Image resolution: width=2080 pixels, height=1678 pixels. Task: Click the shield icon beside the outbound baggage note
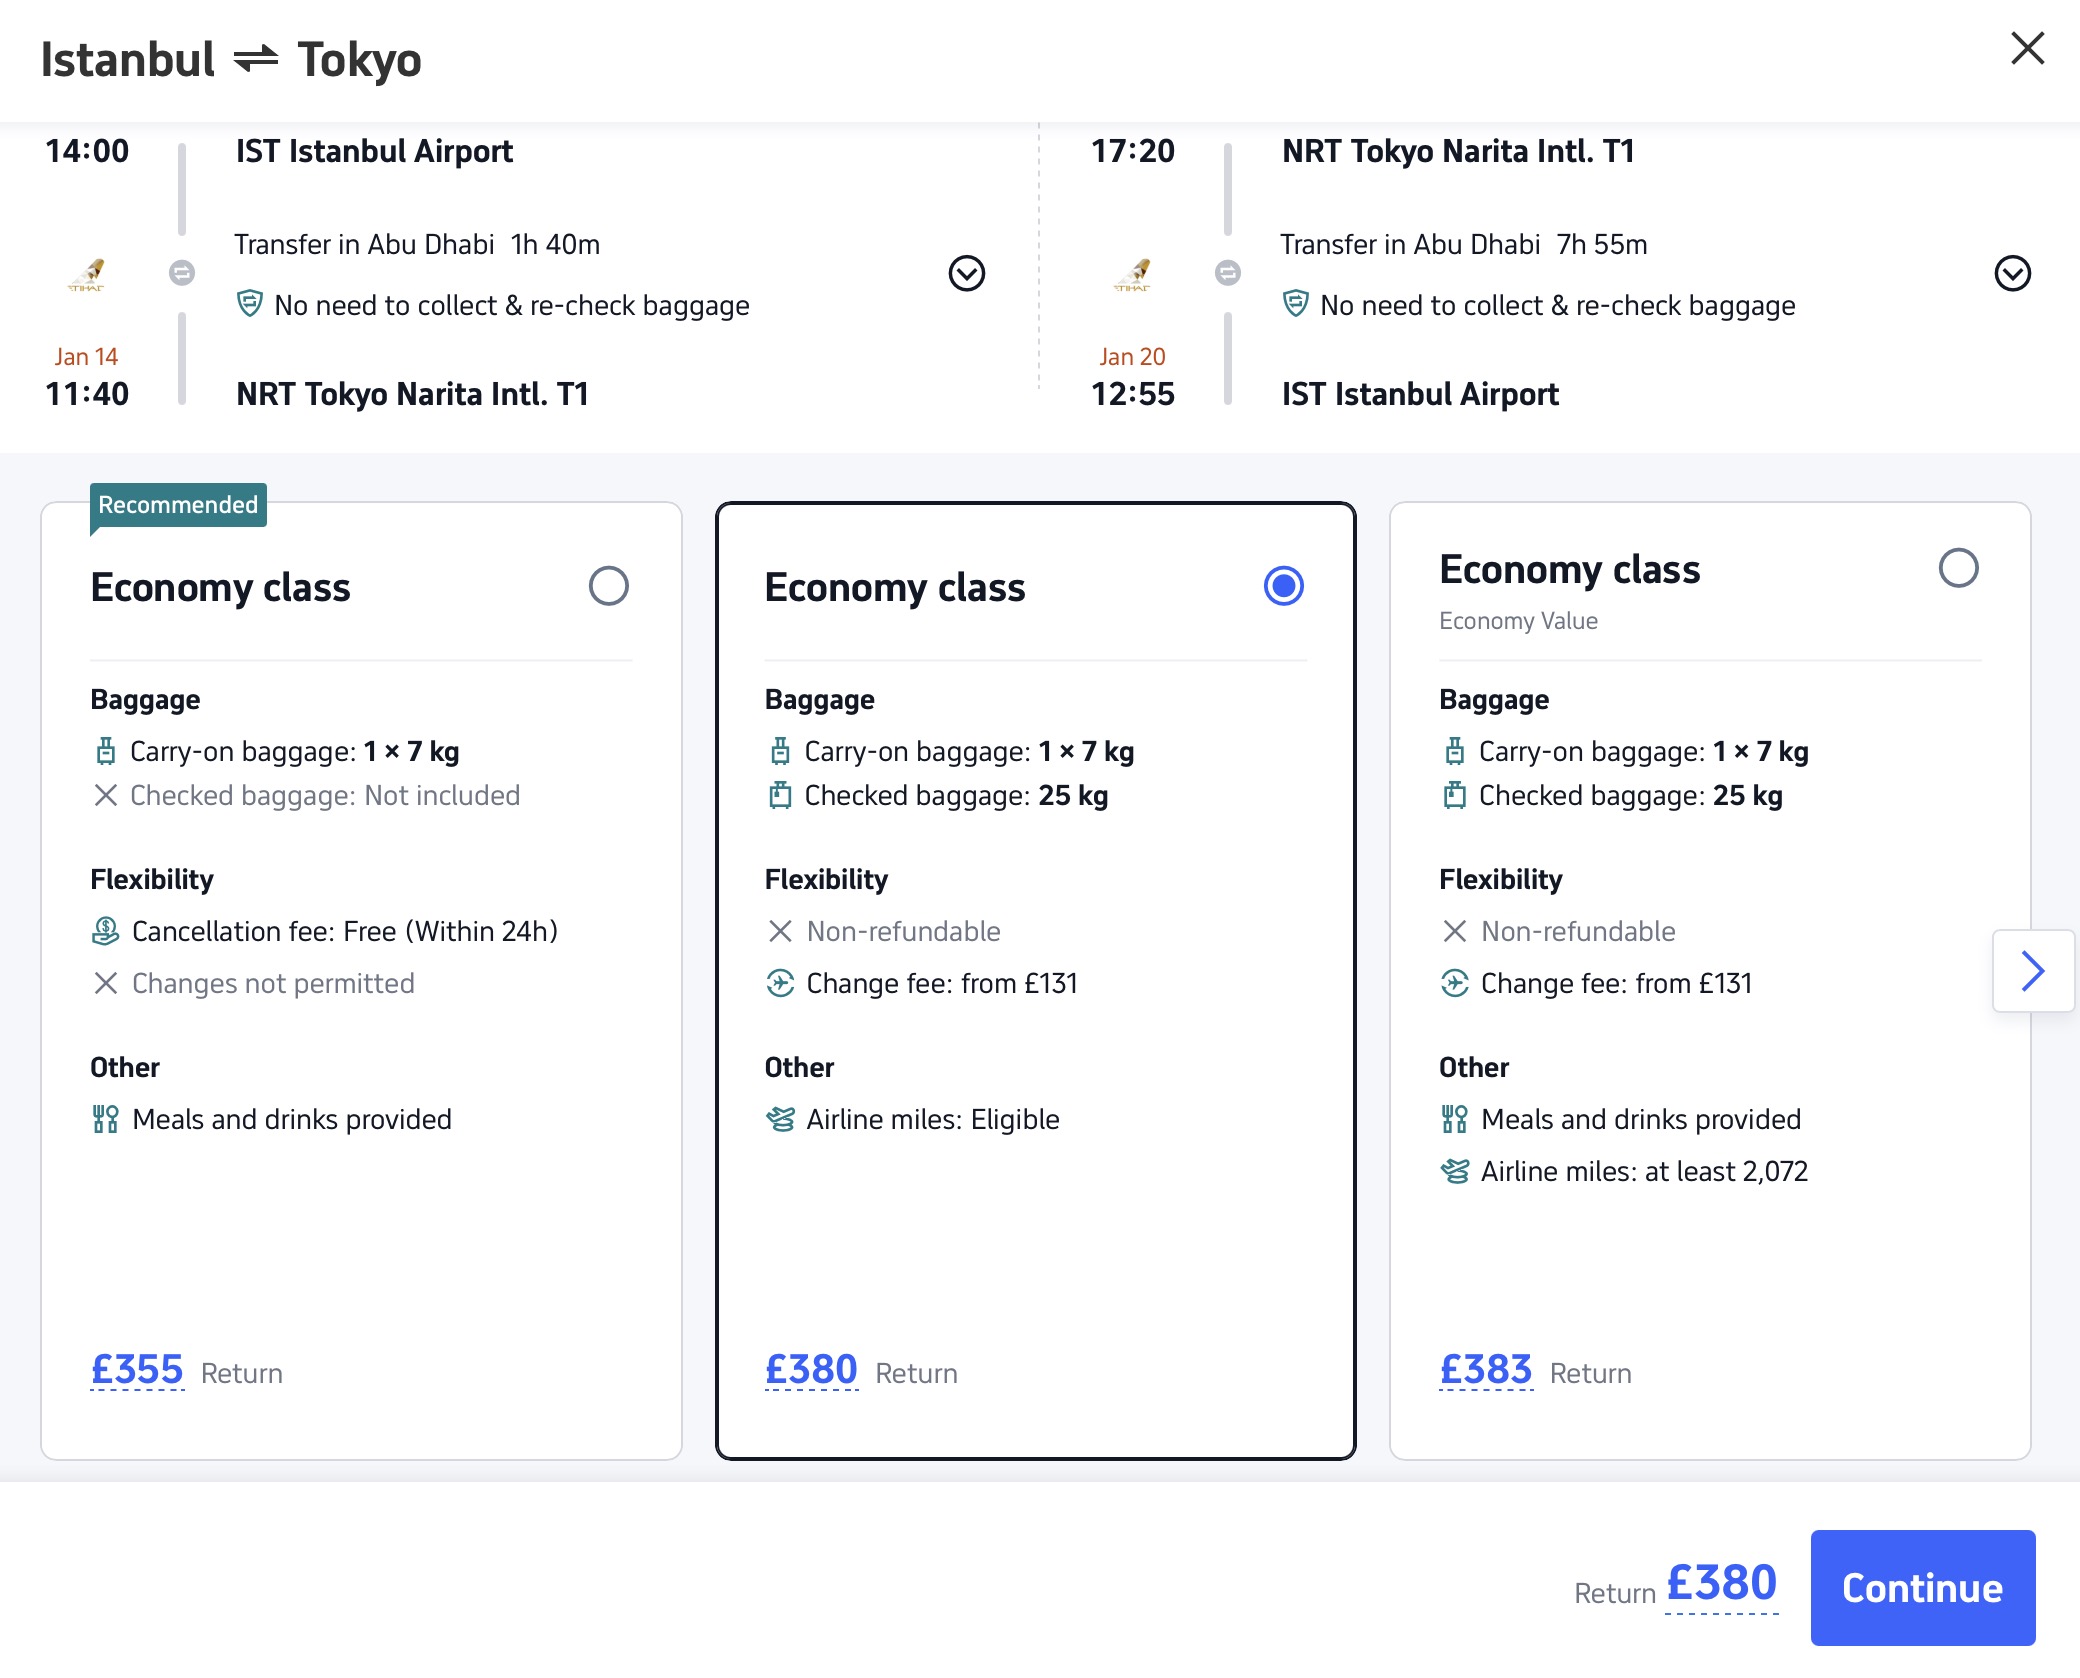249,303
